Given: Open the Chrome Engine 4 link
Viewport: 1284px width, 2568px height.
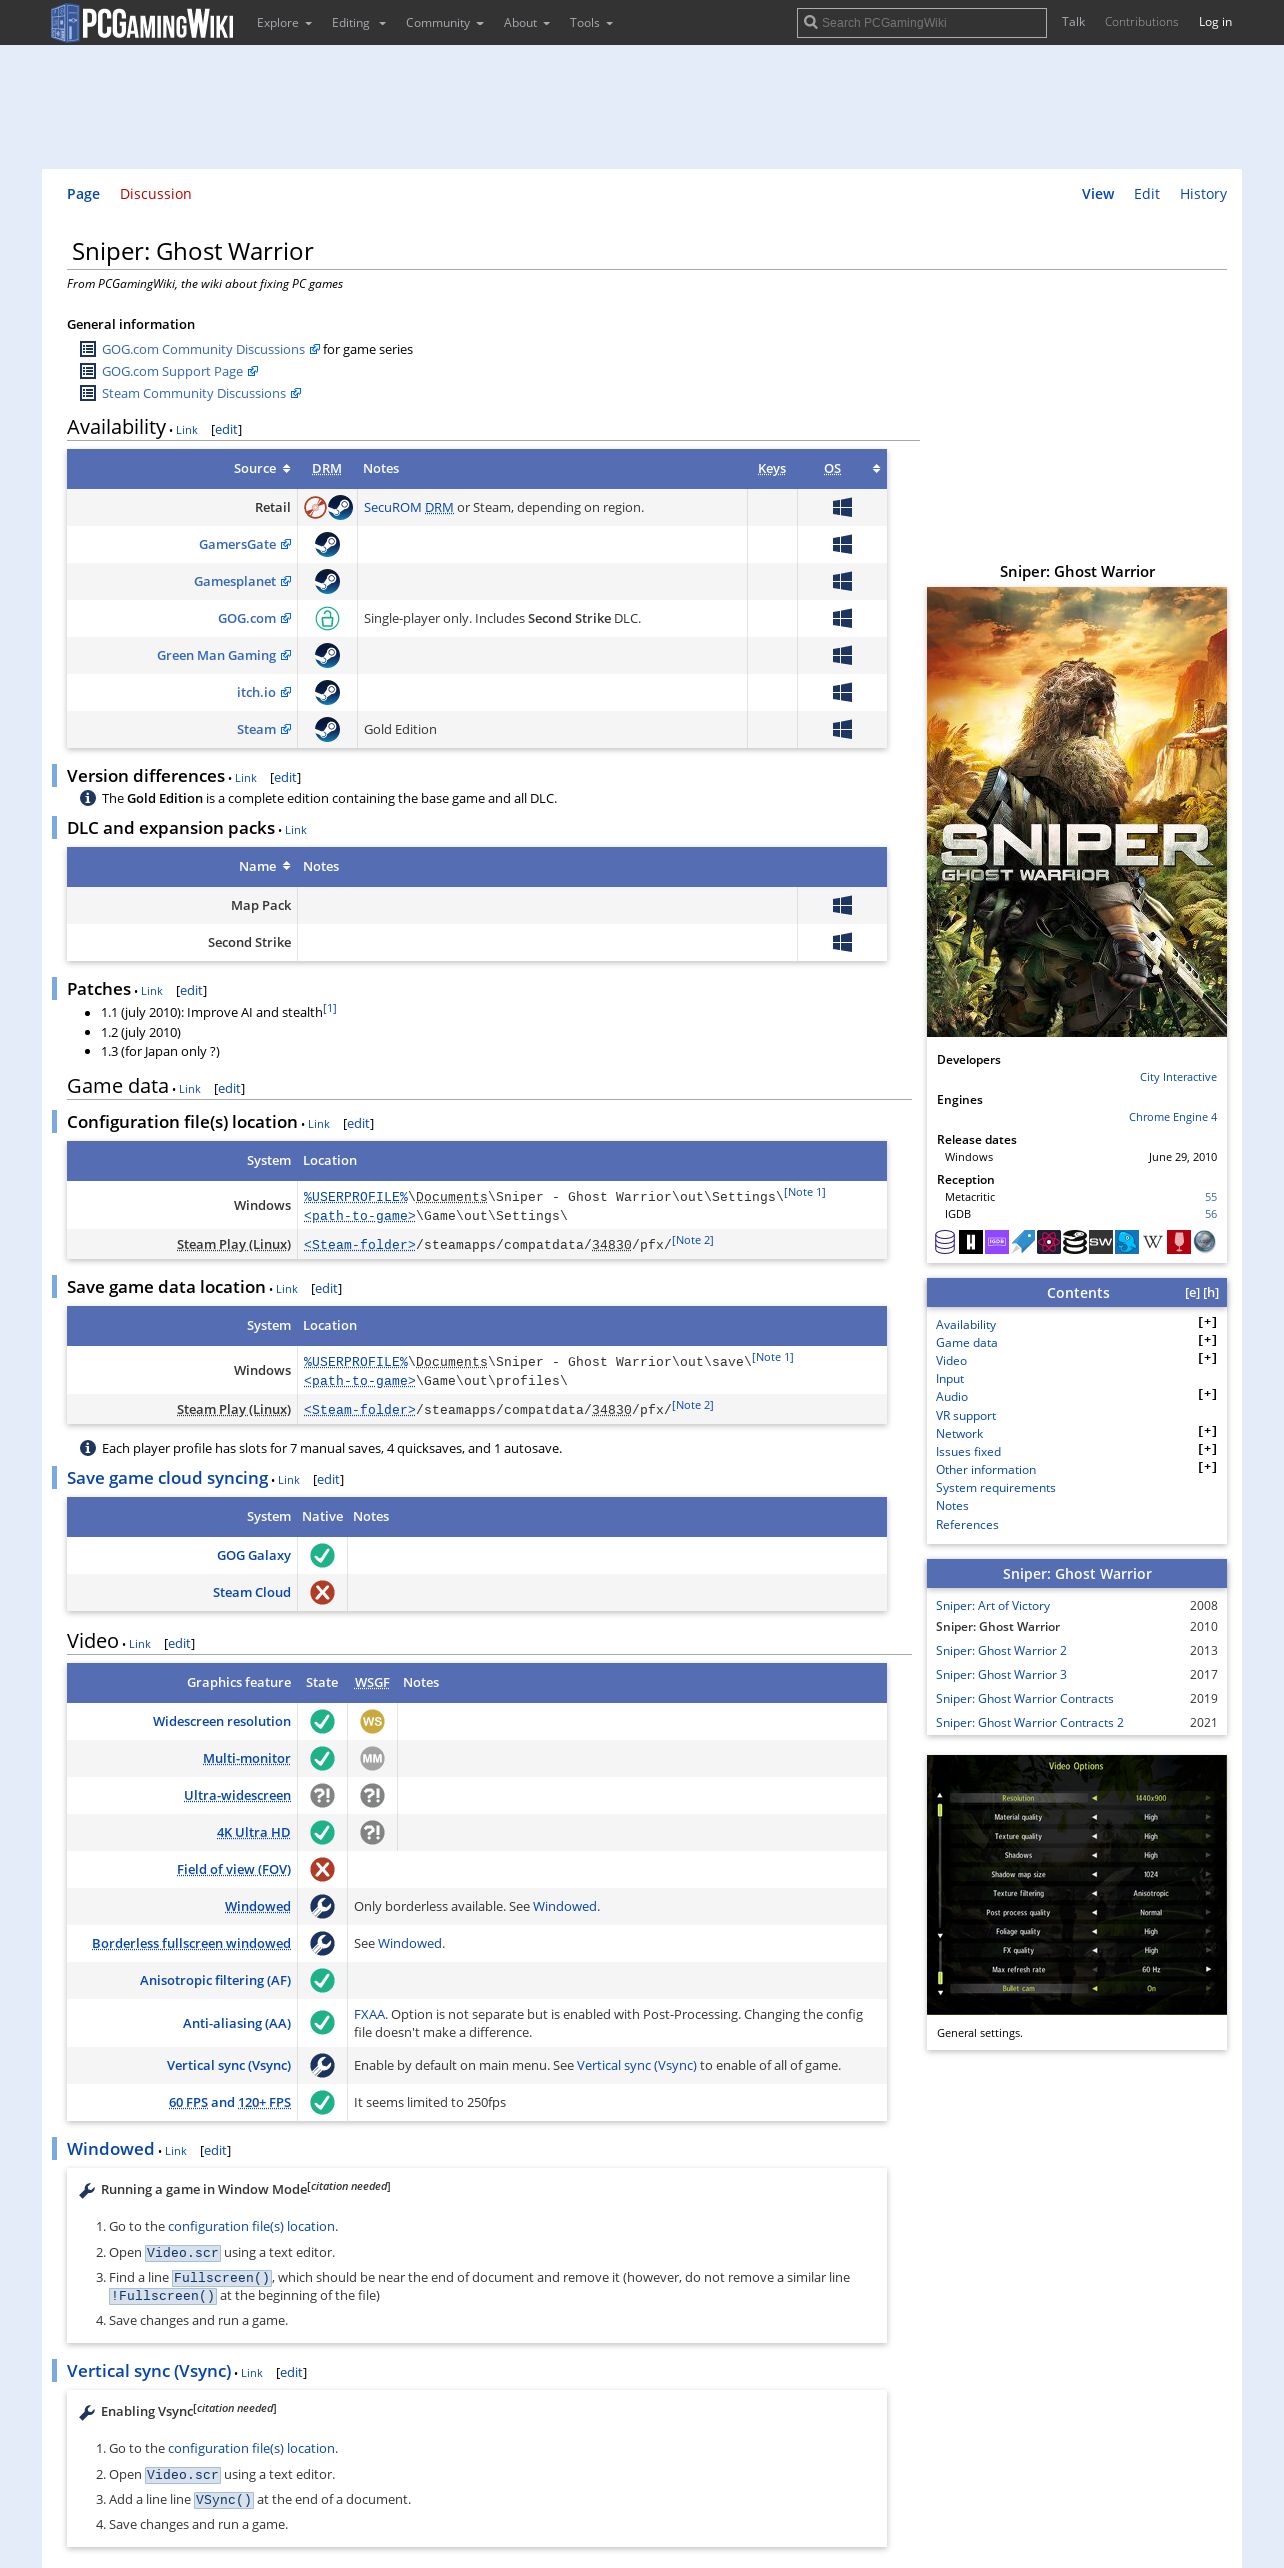Looking at the screenshot, I should 1172,1117.
